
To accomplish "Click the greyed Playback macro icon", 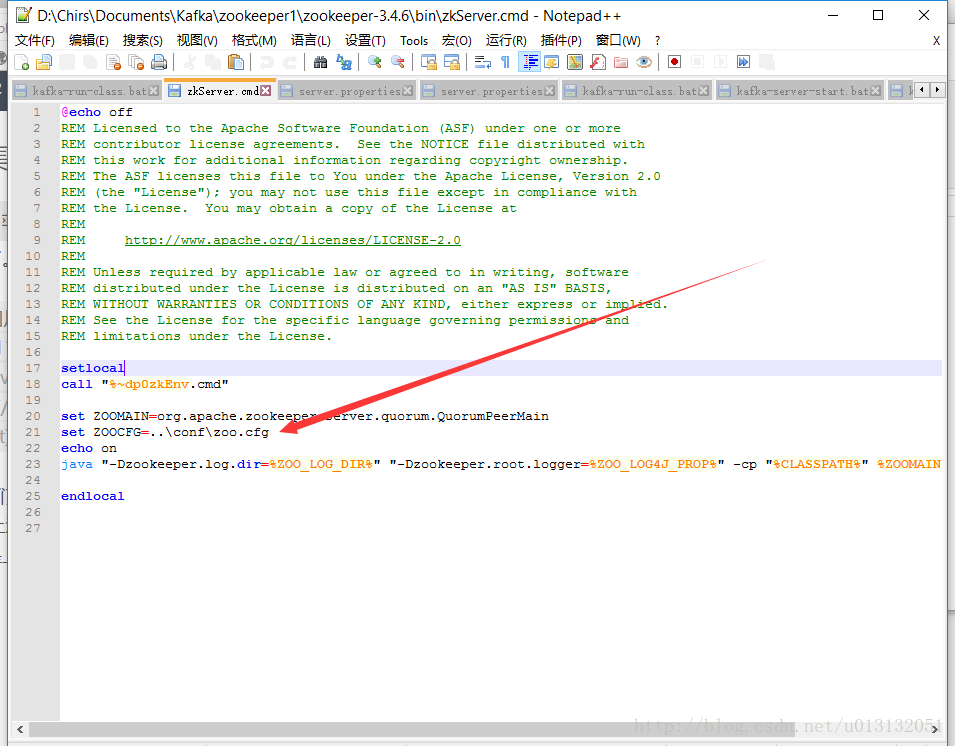I will (x=721, y=62).
